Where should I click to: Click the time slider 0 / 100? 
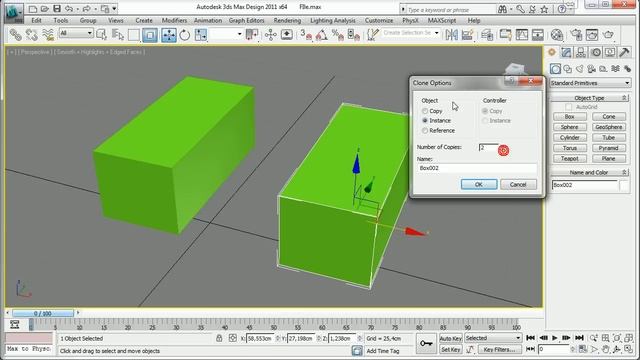[43, 313]
